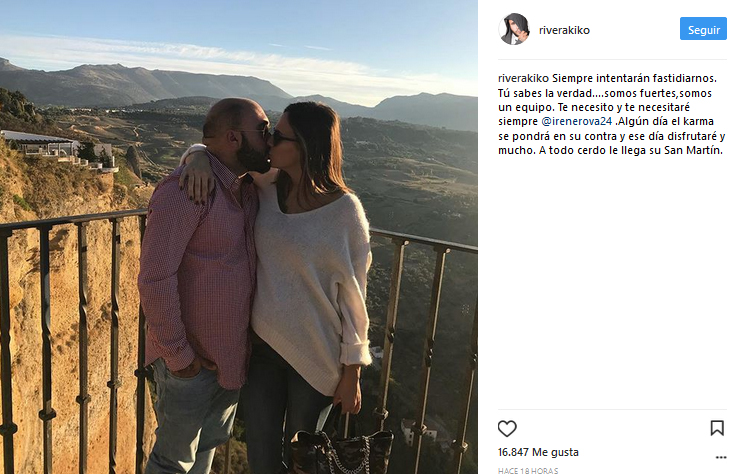
Task: Click the camouflage handbag in the photo
Action: click(x=341, y=446)
